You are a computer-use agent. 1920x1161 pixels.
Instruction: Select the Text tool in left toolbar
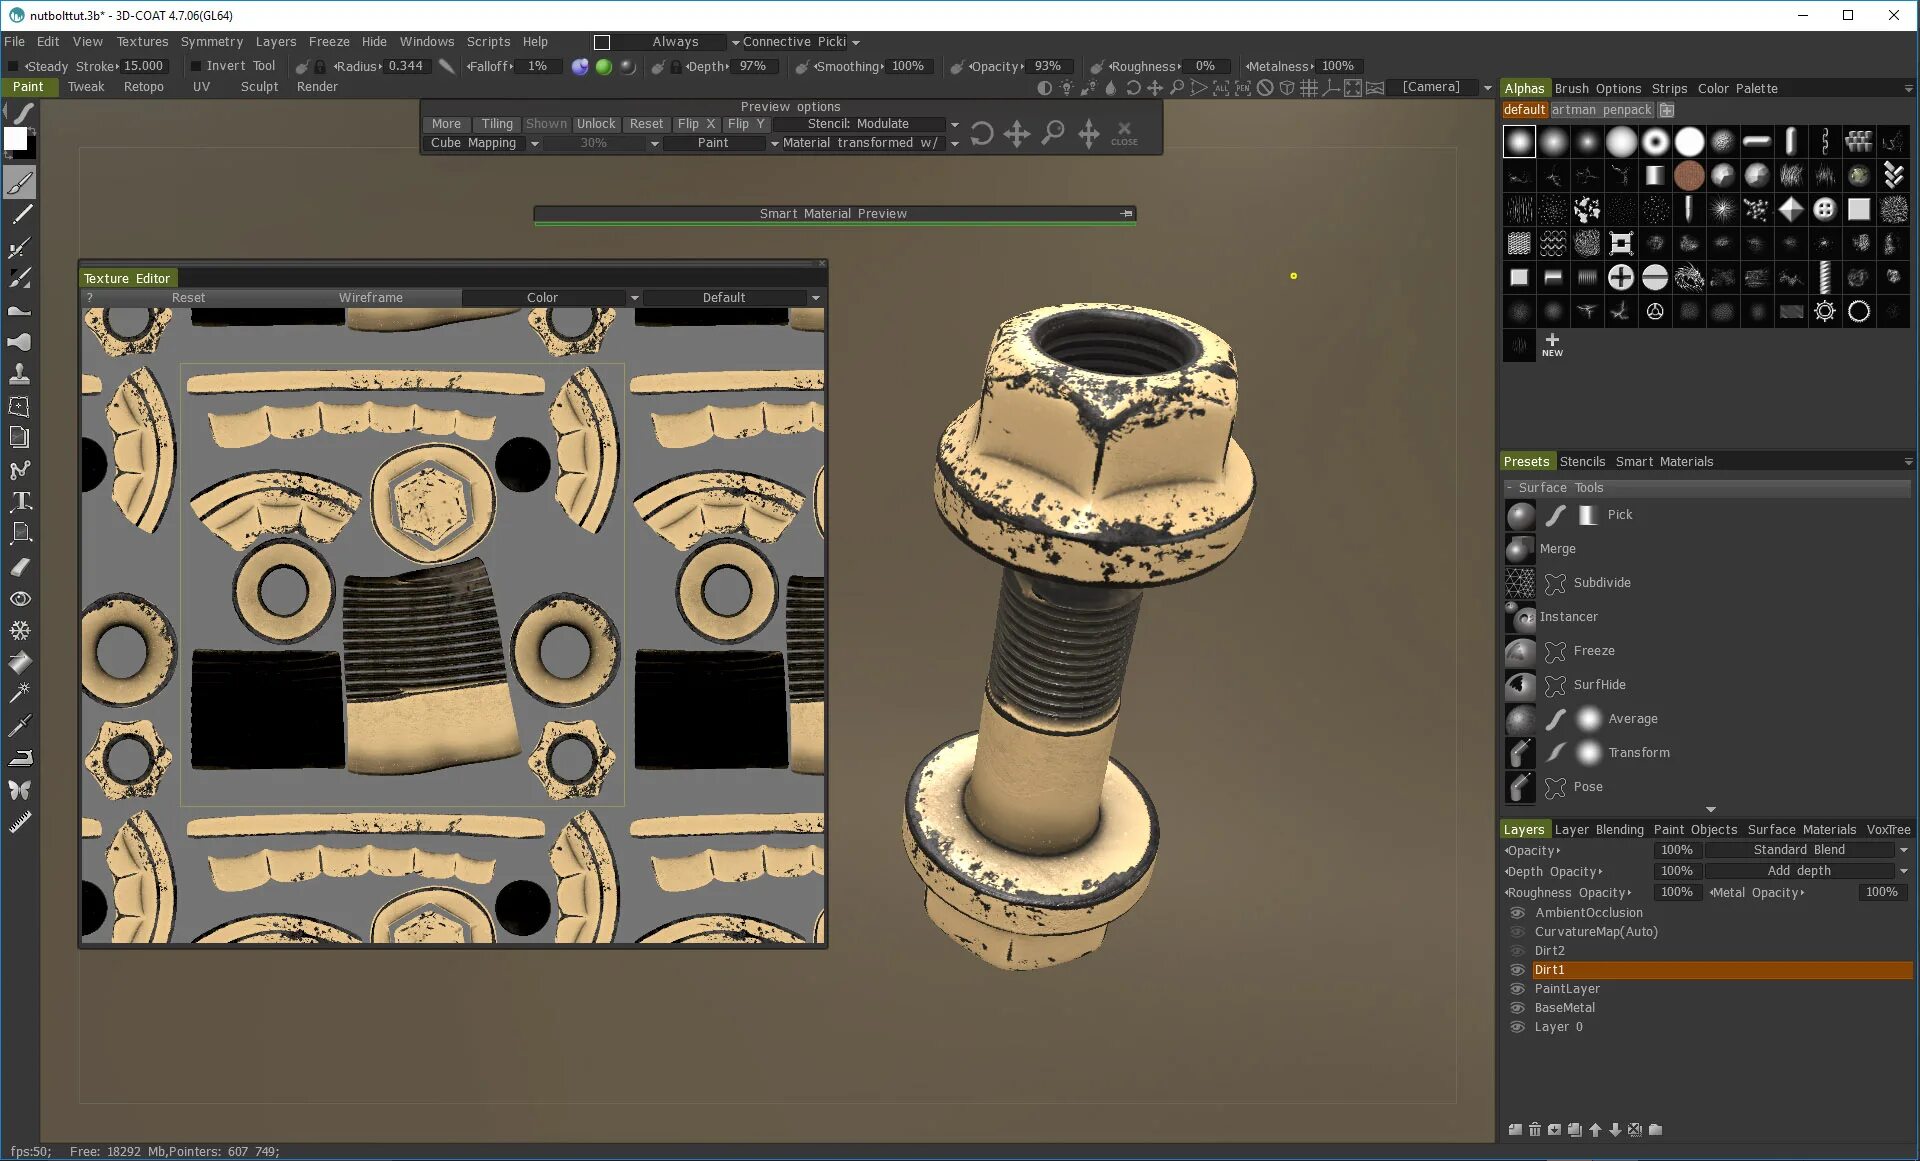[x=20, y=502]
